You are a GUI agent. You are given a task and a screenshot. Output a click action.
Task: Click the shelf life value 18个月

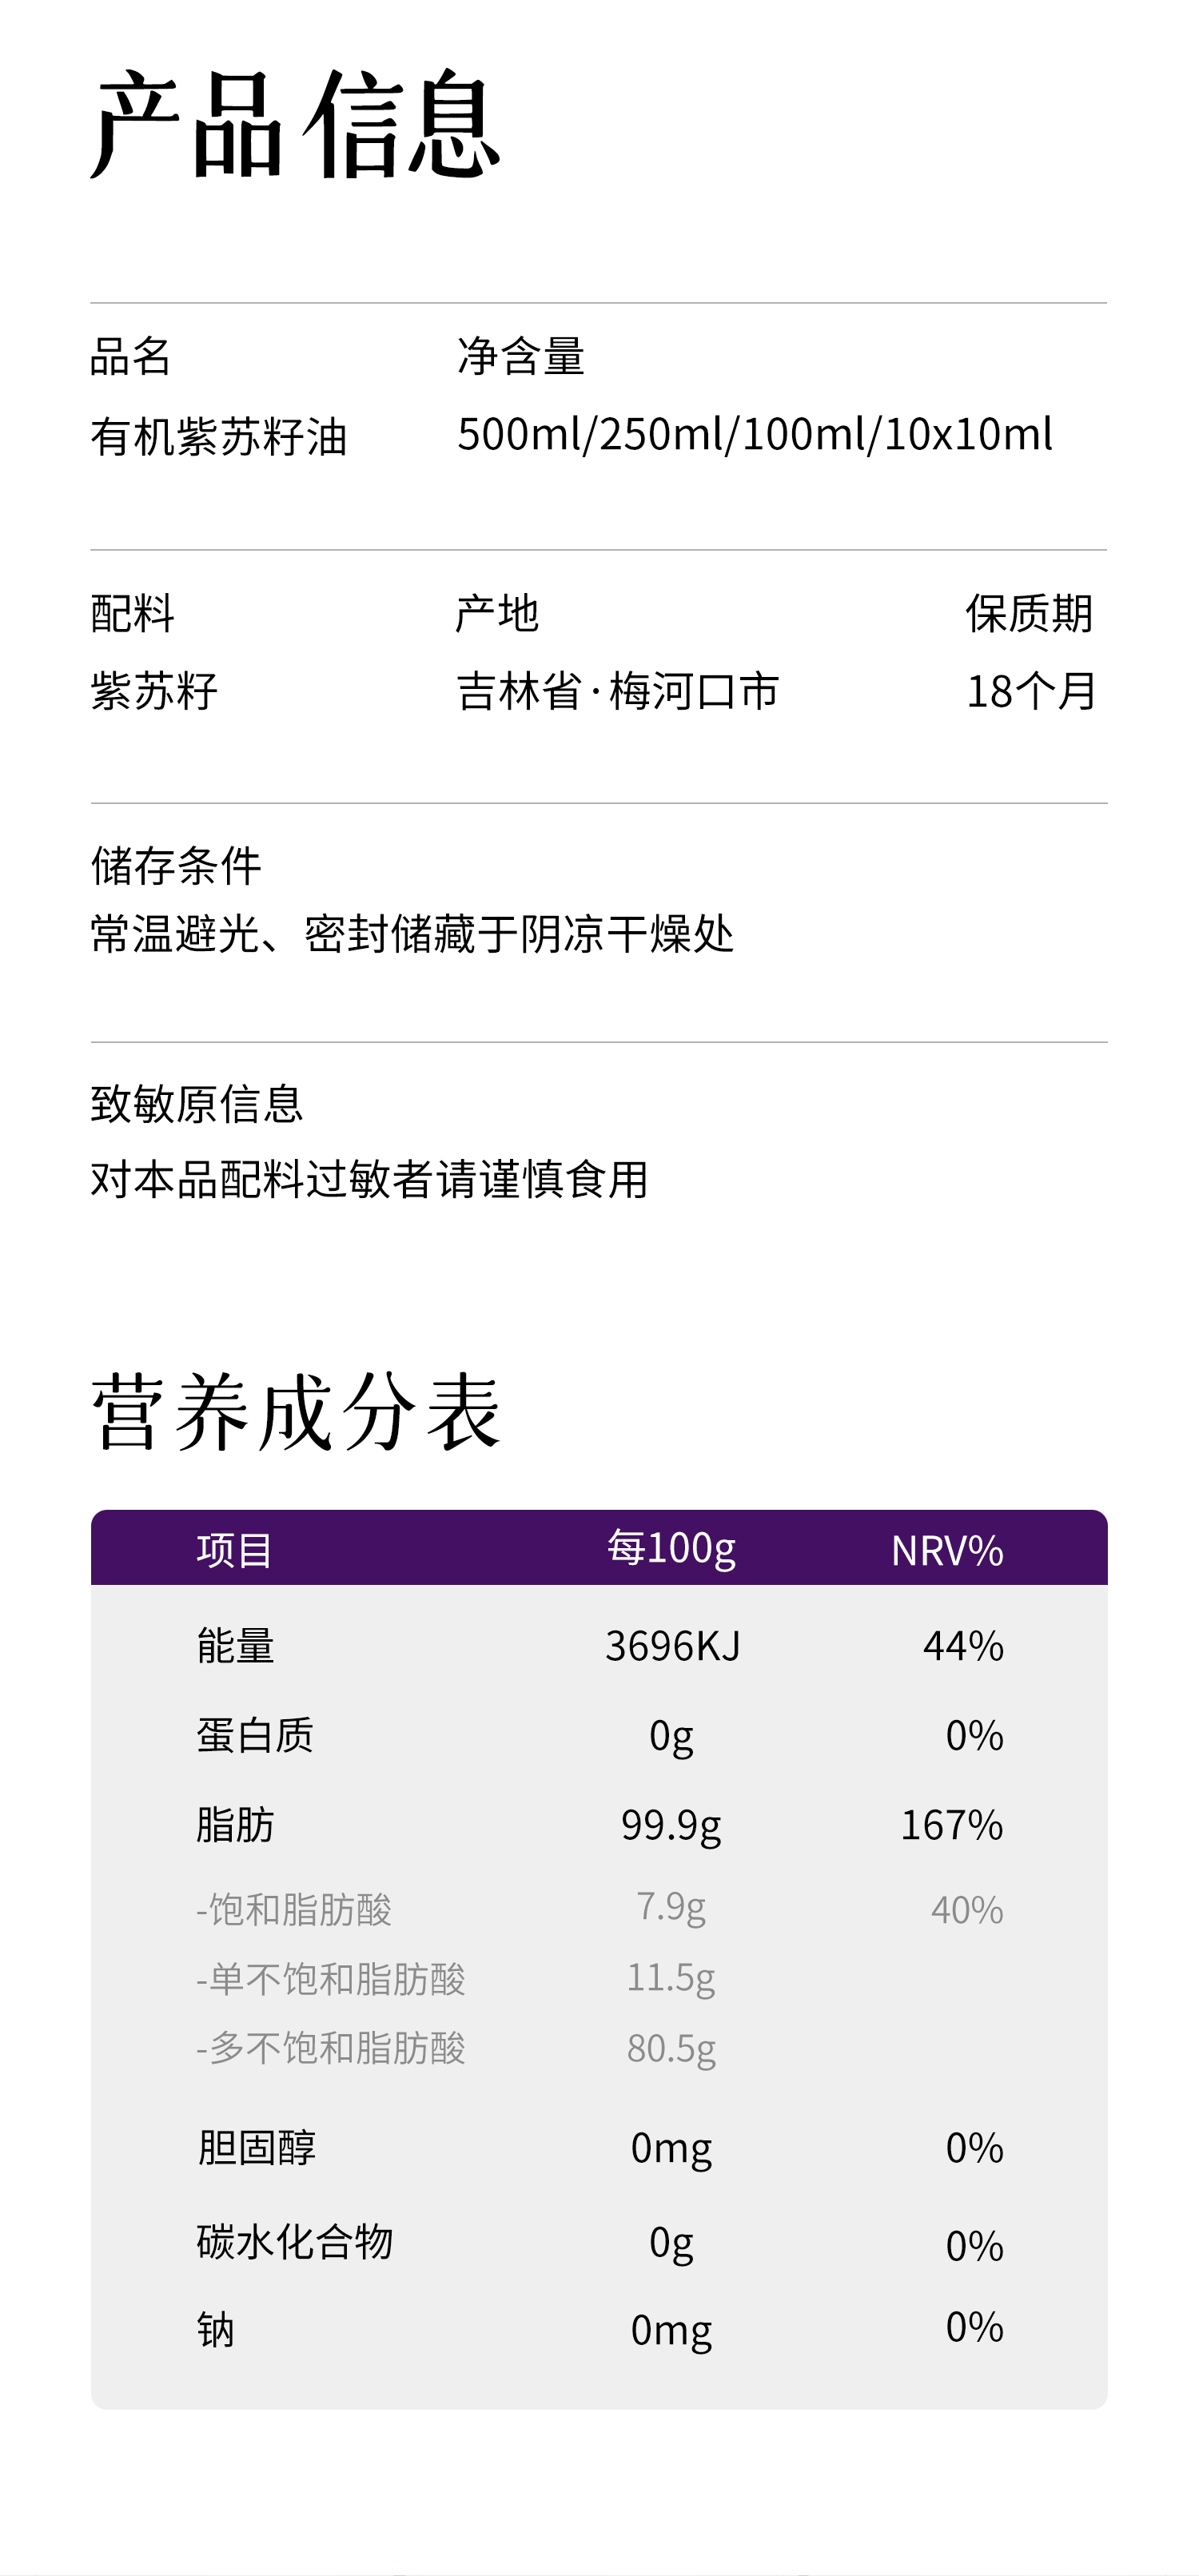pos(1030,691)
